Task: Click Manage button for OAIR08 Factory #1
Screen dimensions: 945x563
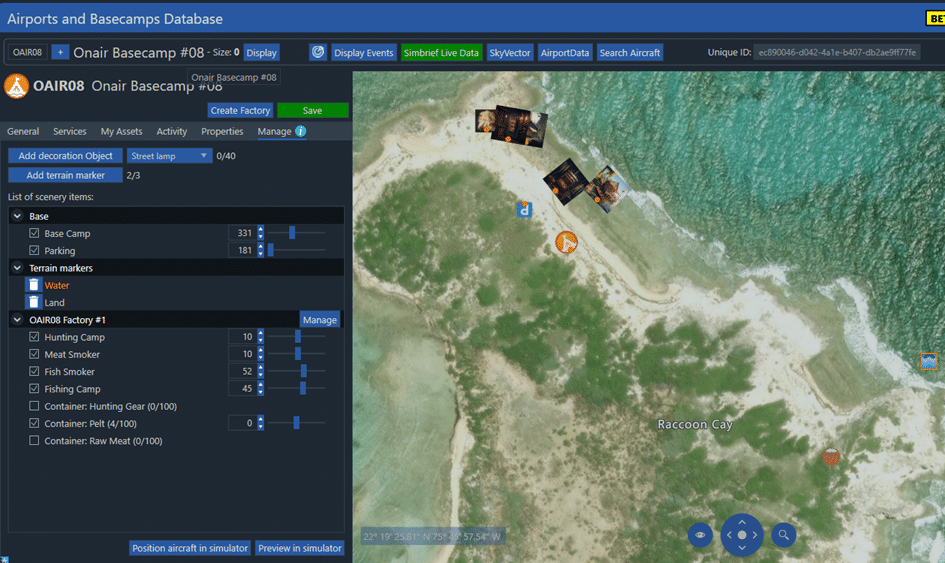Action: (320, 319)
